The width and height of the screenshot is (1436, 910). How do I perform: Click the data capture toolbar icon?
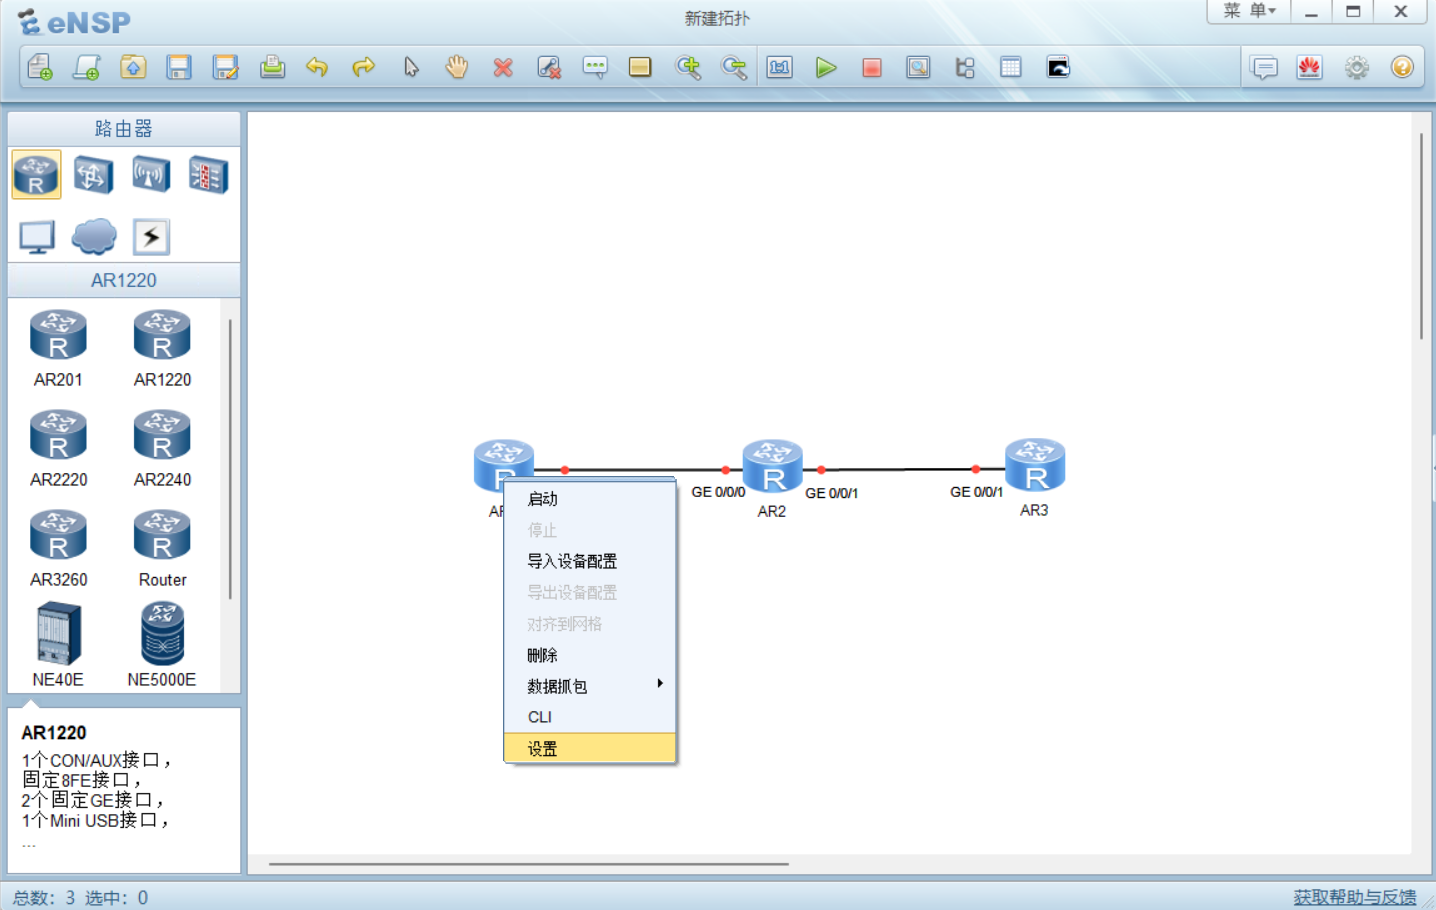(918, 67)
